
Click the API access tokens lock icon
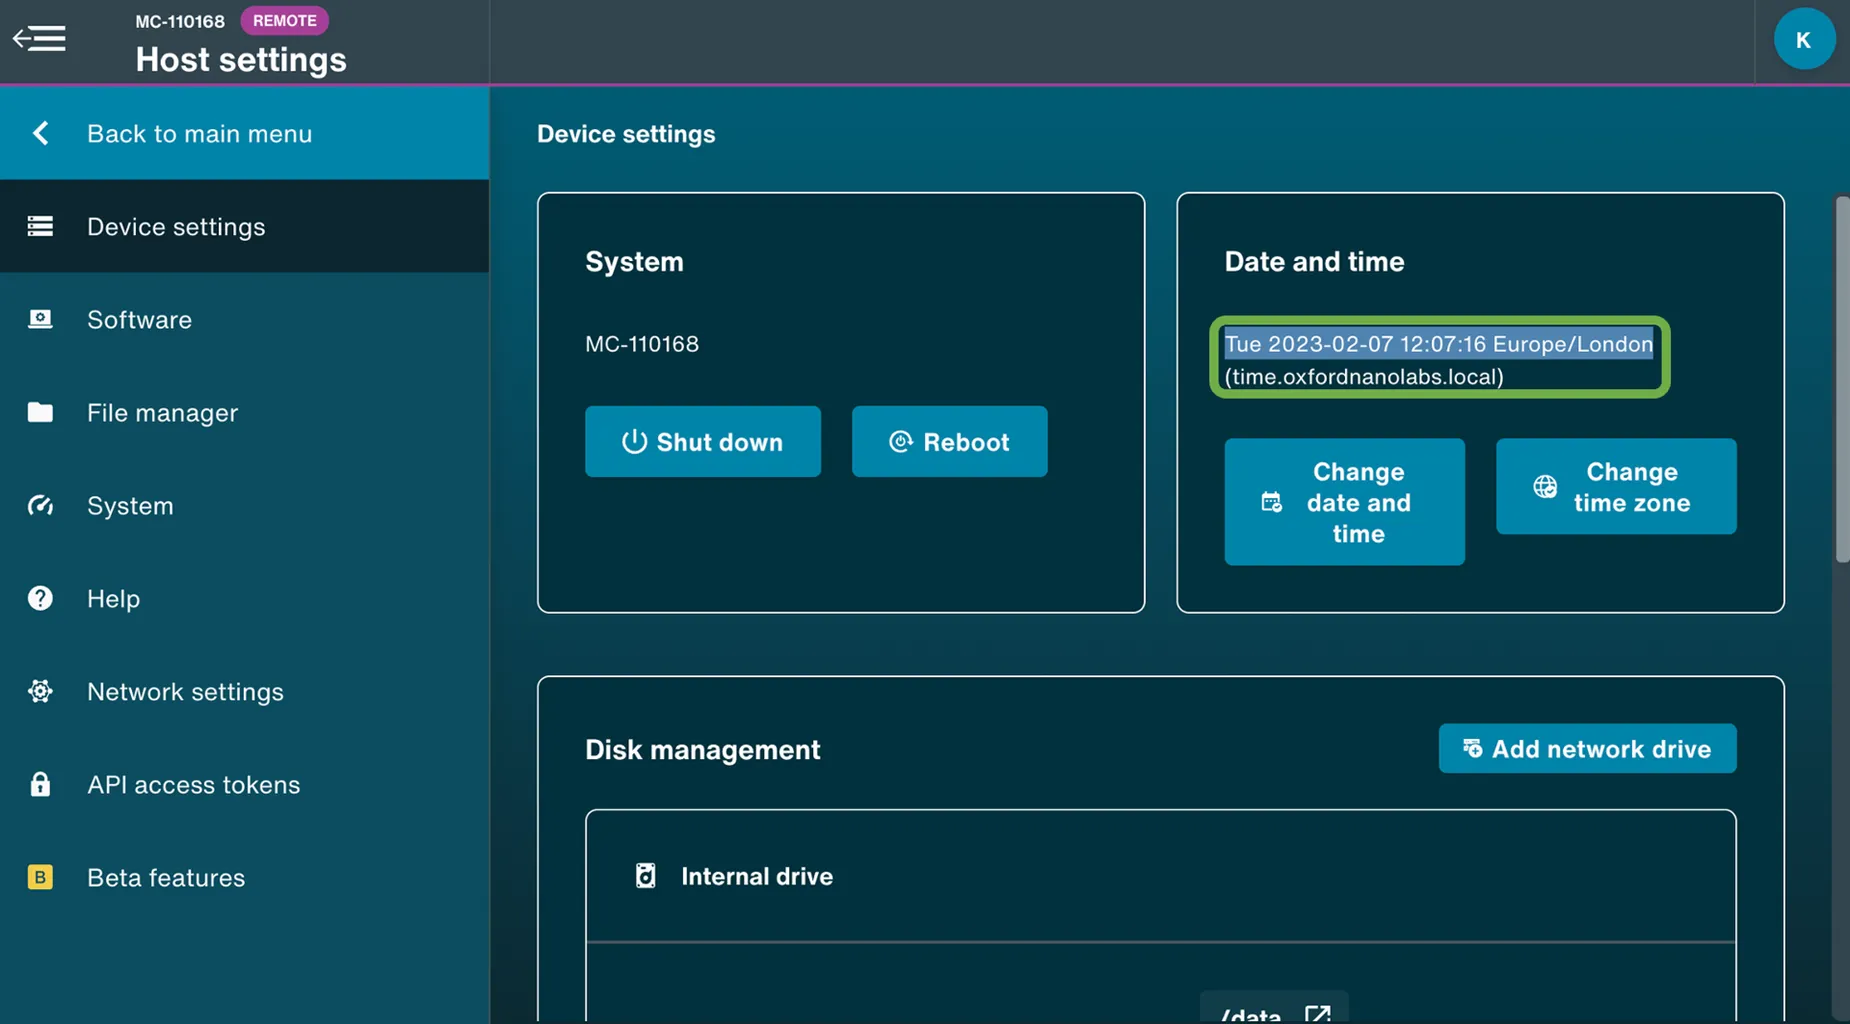pos(40,784)
